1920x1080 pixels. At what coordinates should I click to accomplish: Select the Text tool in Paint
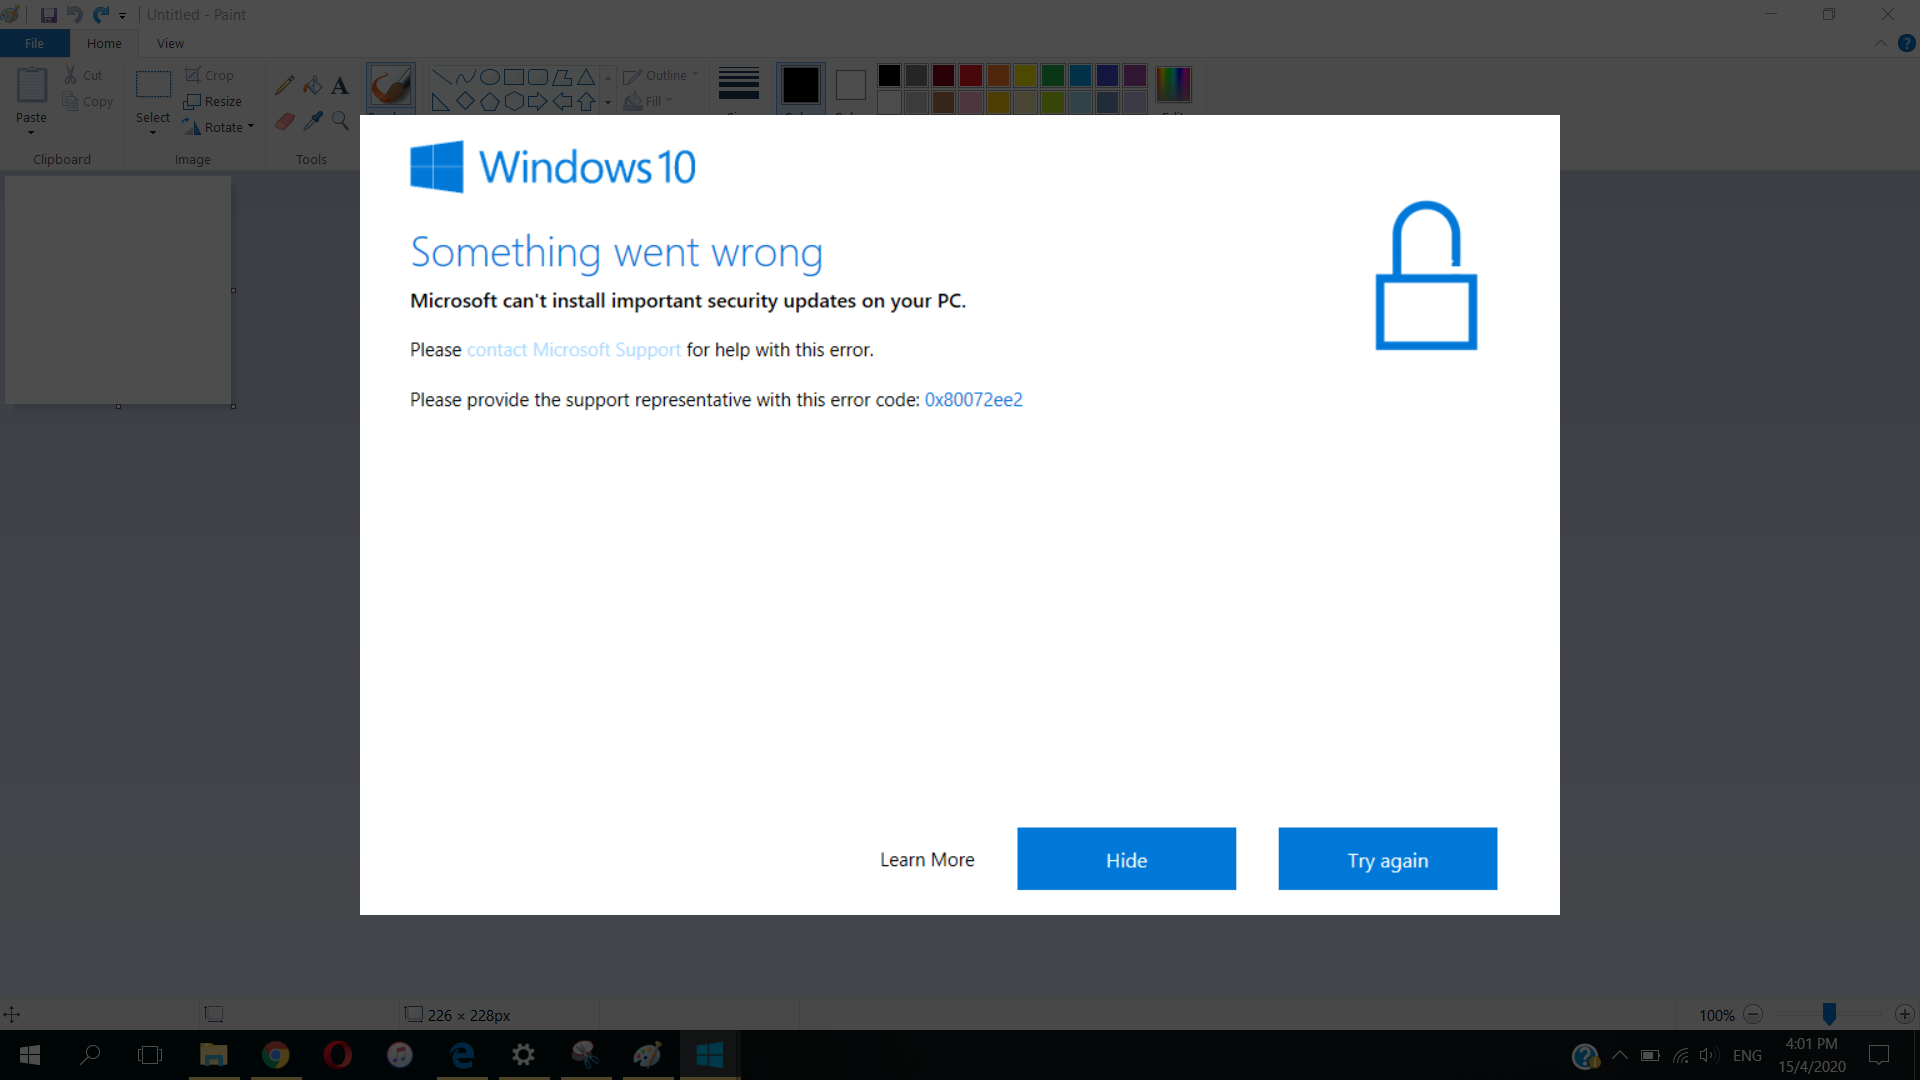coord(340,86)
